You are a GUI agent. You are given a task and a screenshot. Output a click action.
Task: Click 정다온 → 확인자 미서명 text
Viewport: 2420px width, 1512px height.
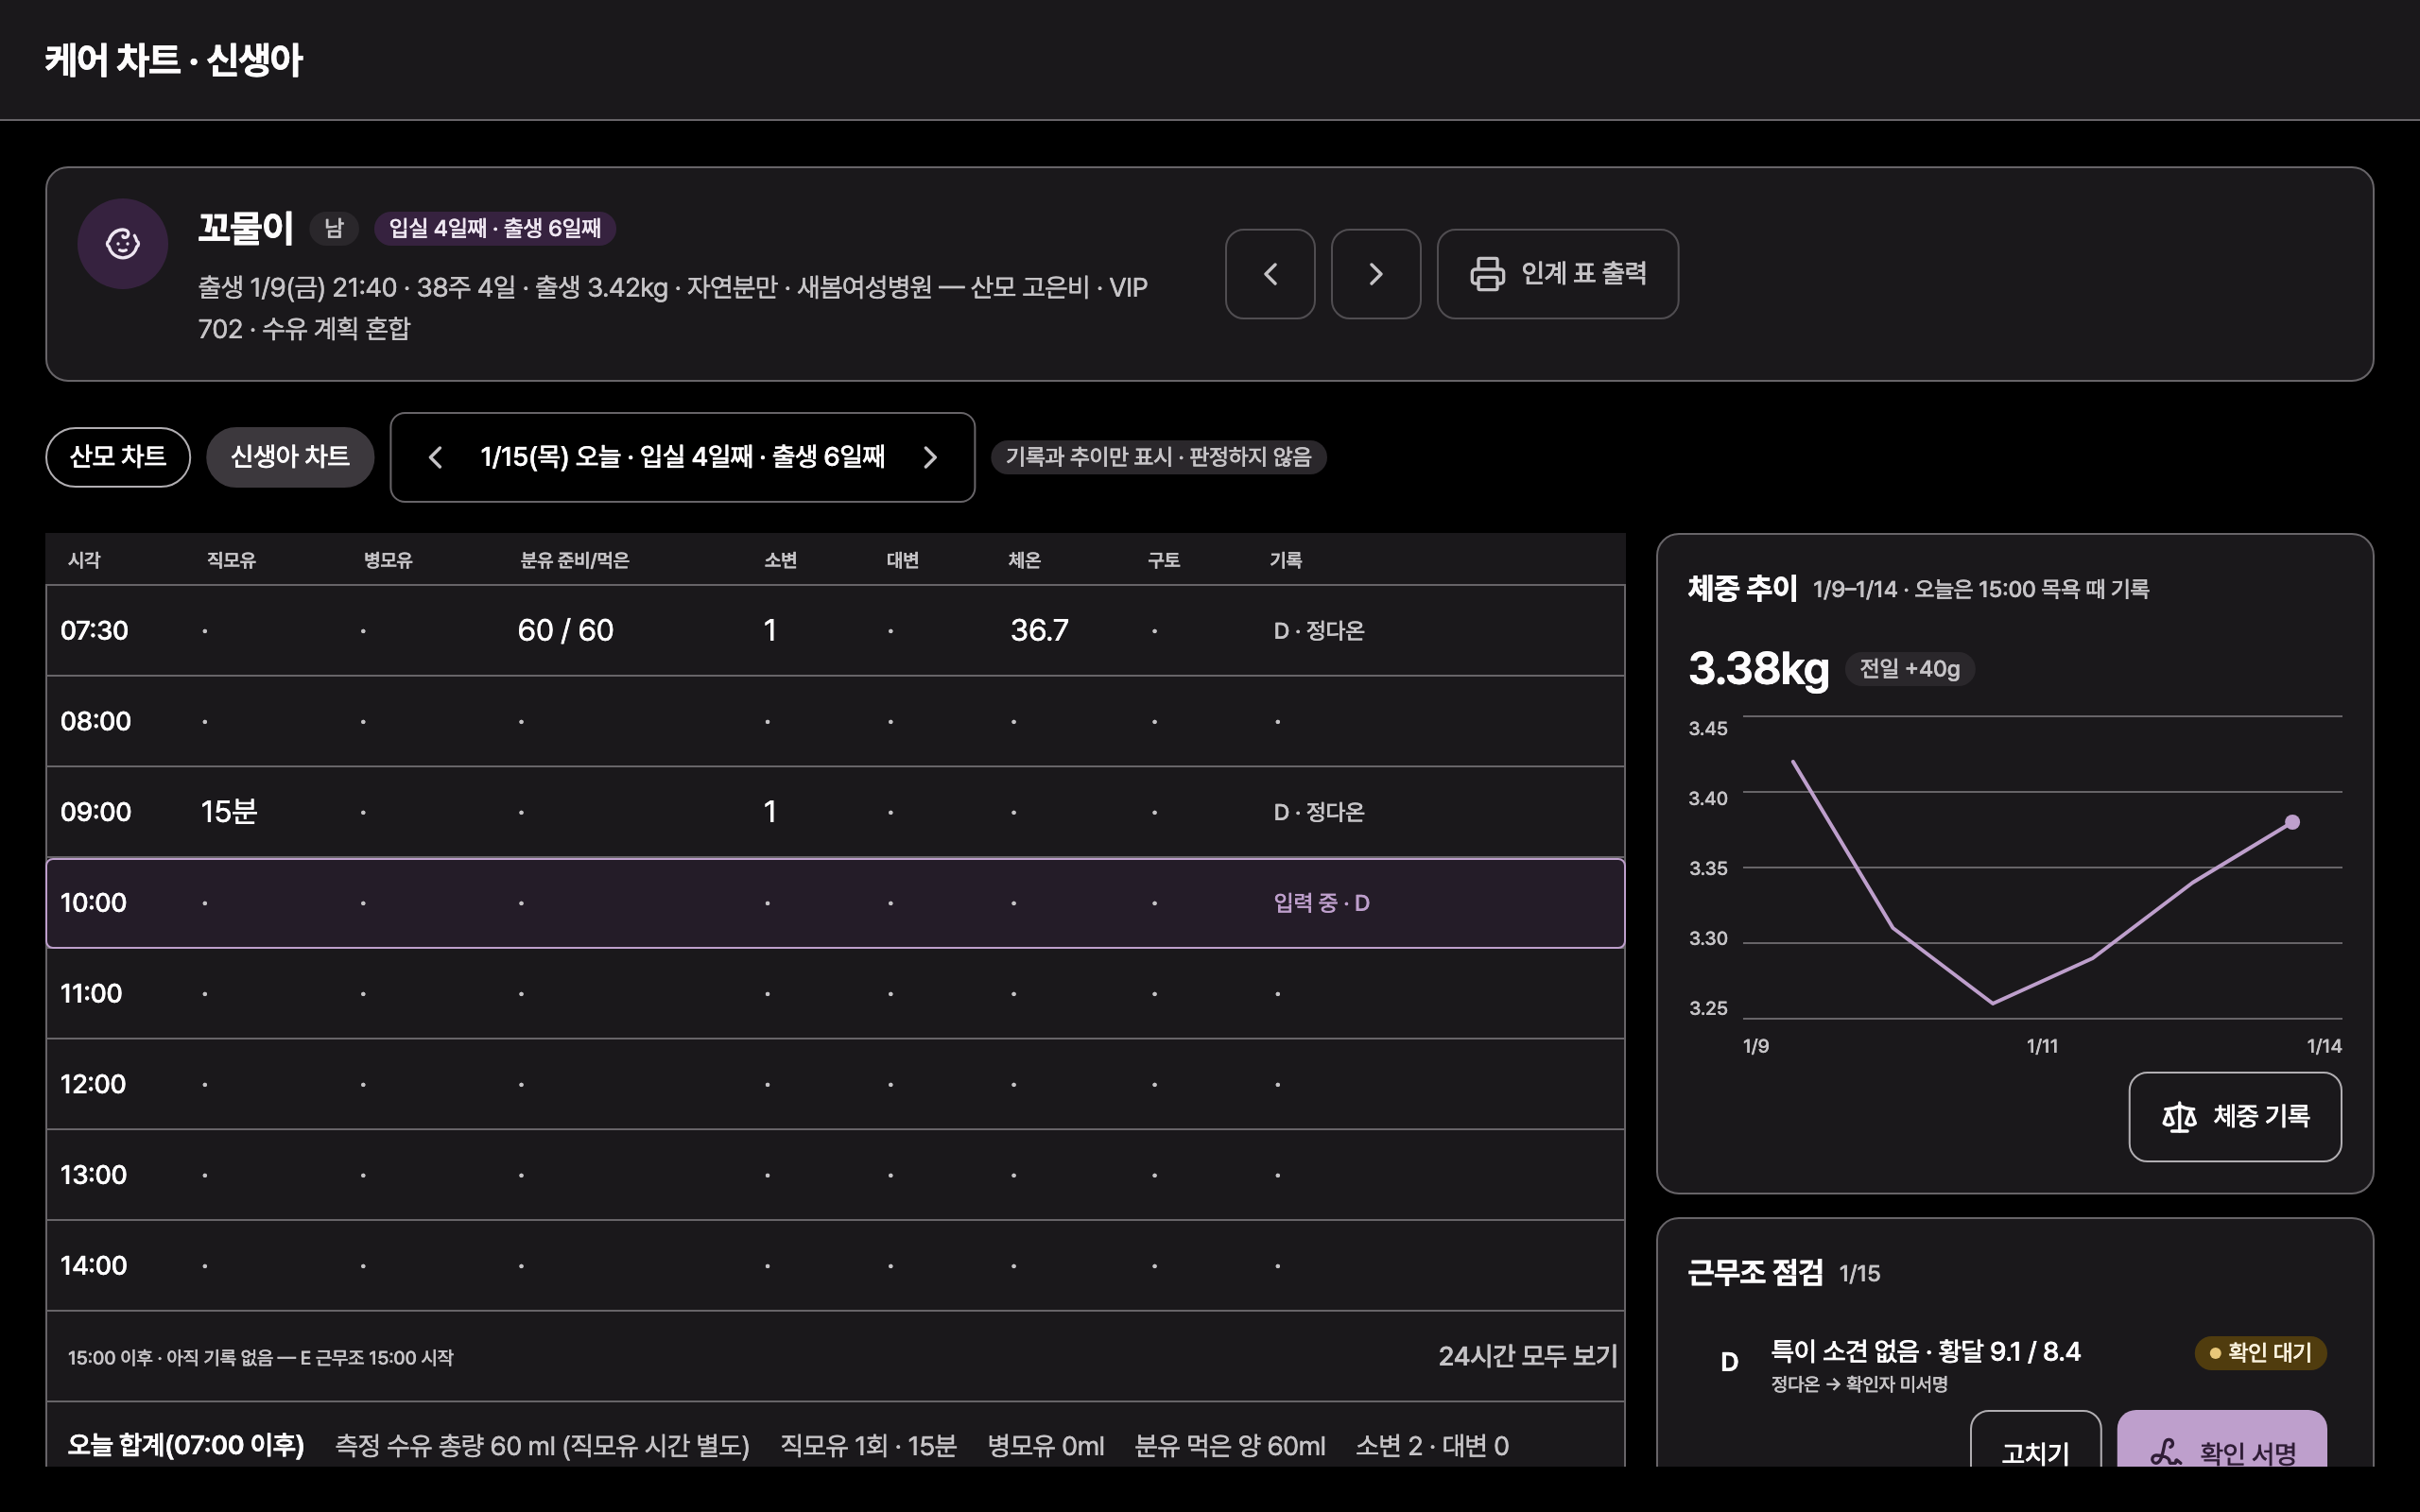[1859, 1385]
